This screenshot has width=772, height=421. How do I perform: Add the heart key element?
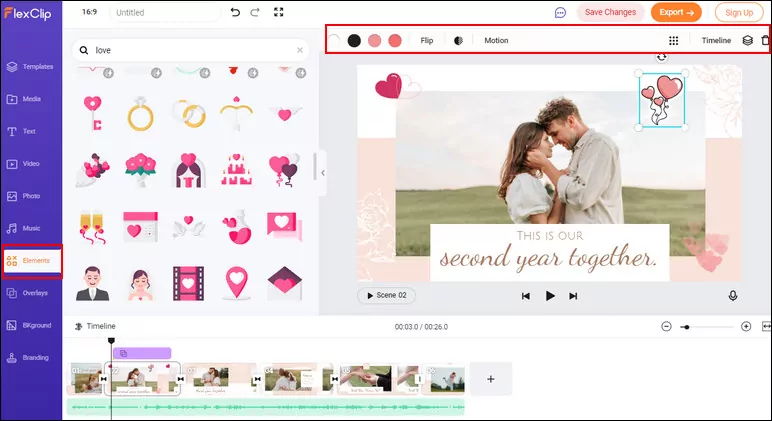click(x=93, y=113)
